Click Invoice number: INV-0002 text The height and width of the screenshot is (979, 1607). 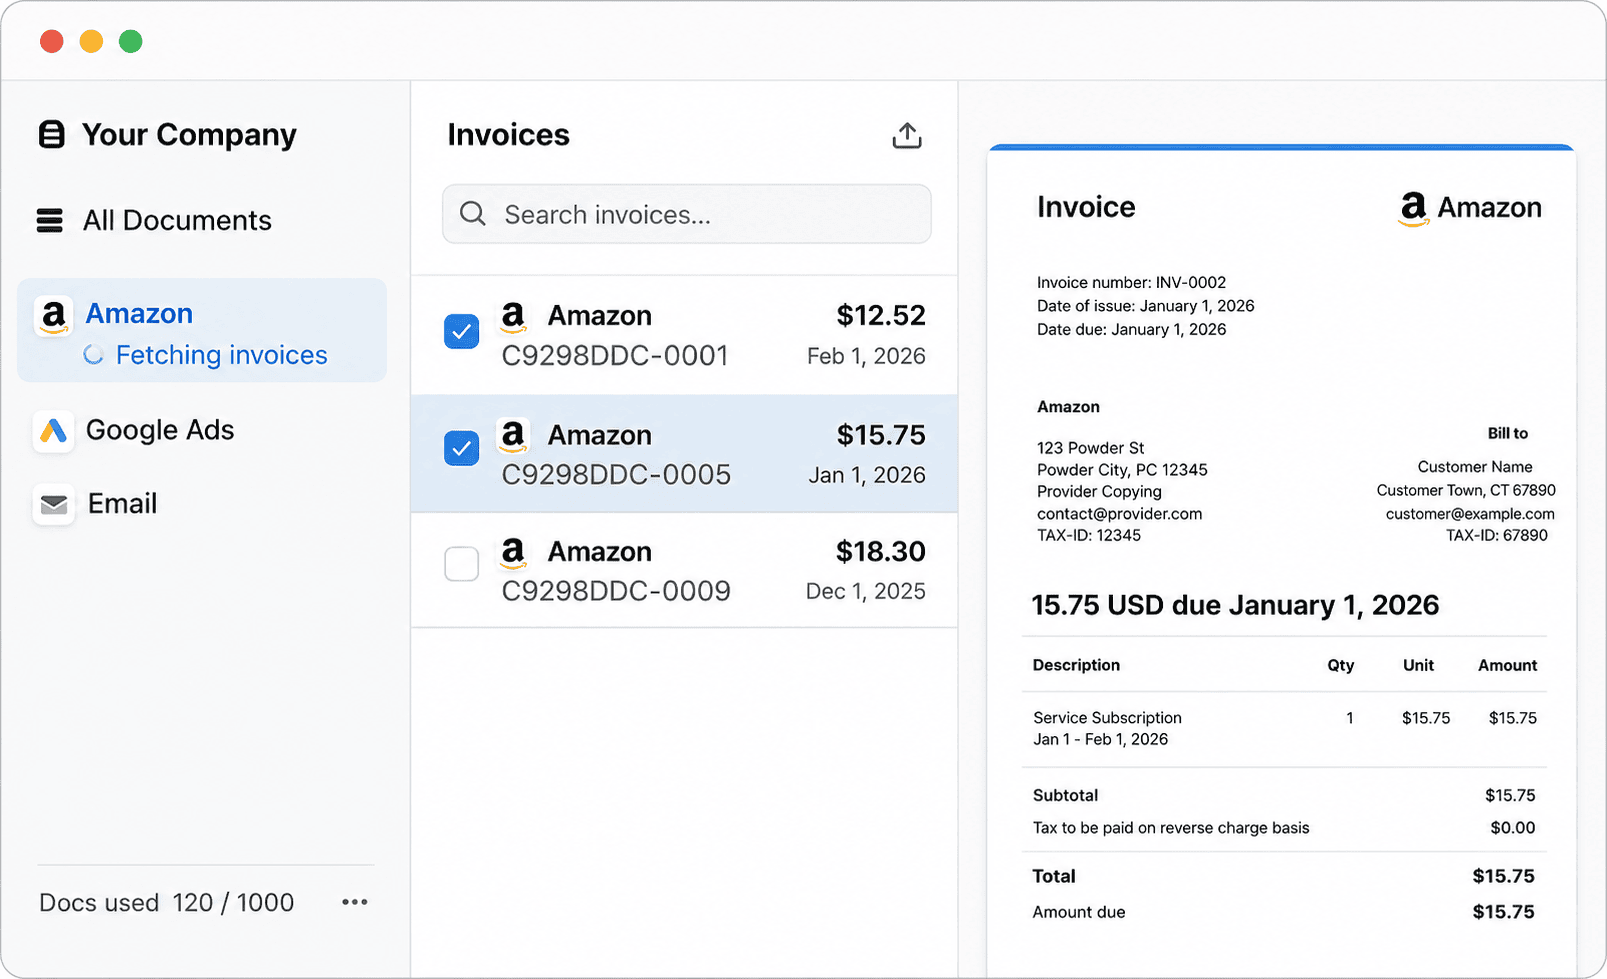[1131, 283]
